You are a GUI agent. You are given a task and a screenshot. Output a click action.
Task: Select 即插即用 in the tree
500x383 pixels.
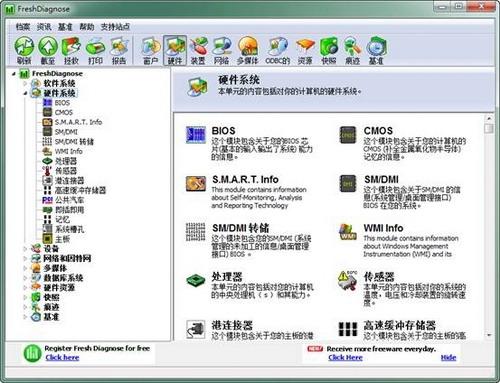tap(69, 210)
